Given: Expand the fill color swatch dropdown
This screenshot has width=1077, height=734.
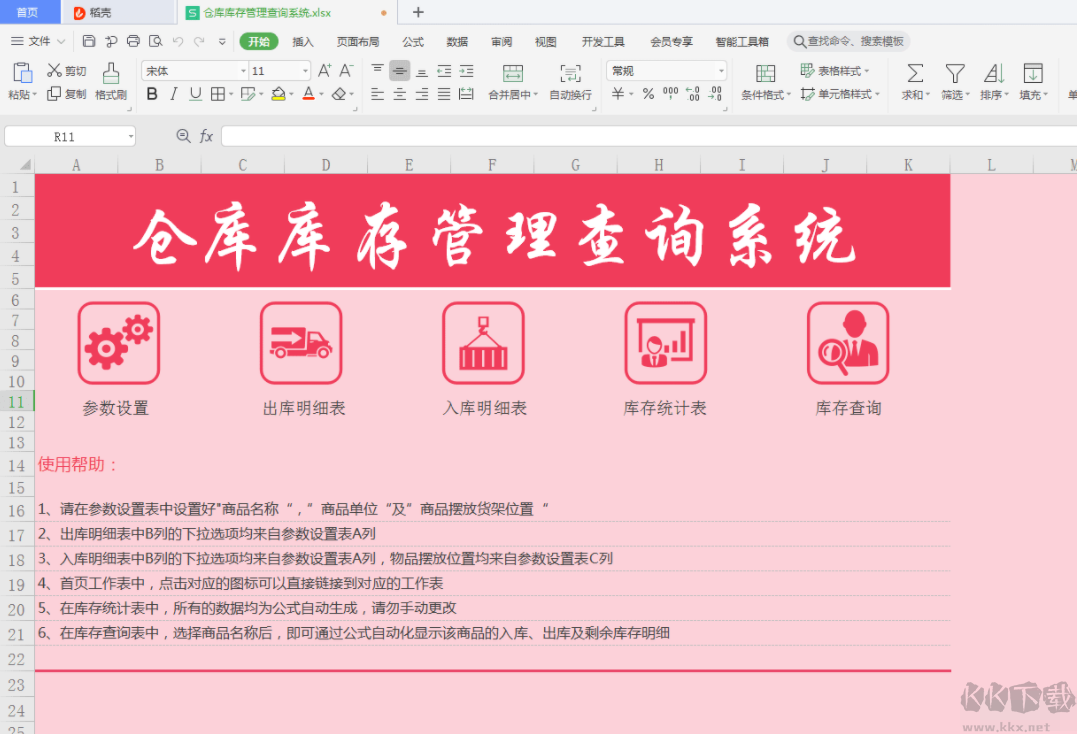Looking at the screenshot, I should pos(290,93).
